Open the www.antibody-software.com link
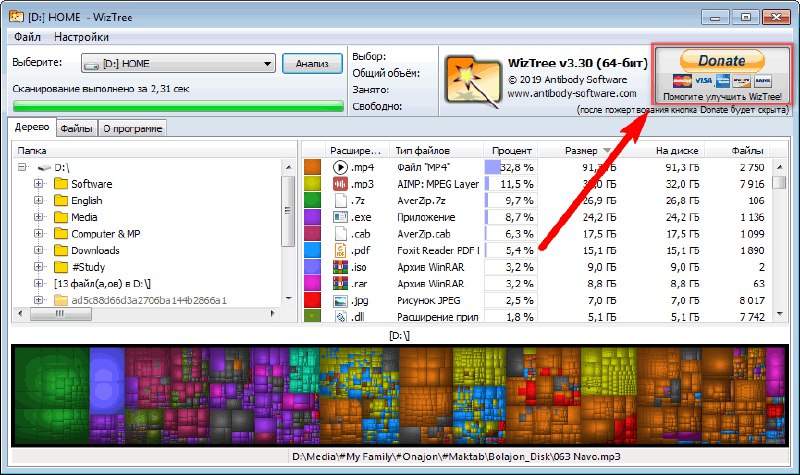Screen dimensions: 800x475 point(571,93)
